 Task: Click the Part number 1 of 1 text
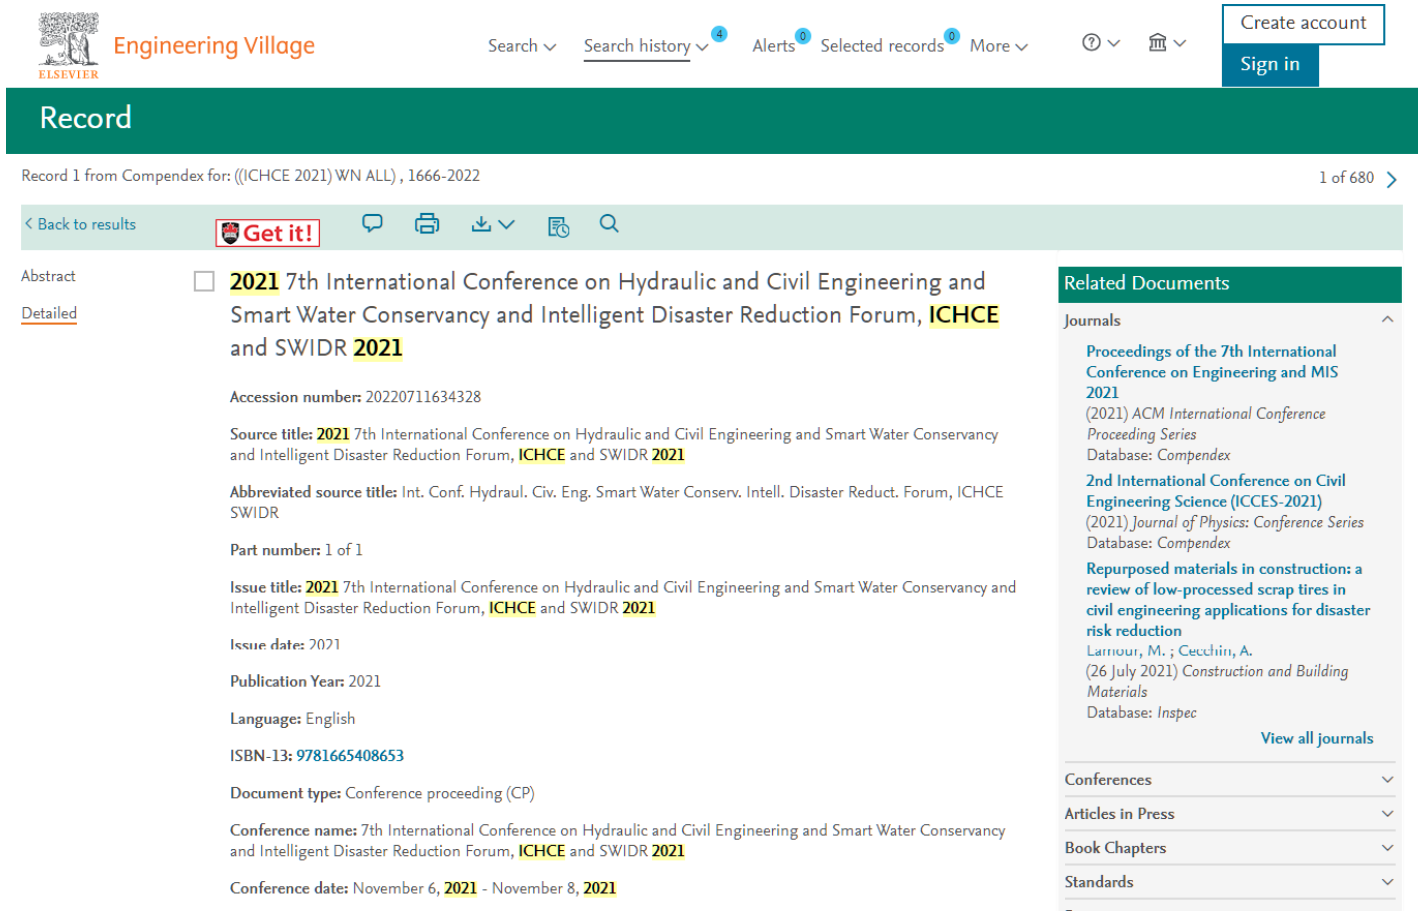click(296, 550)
